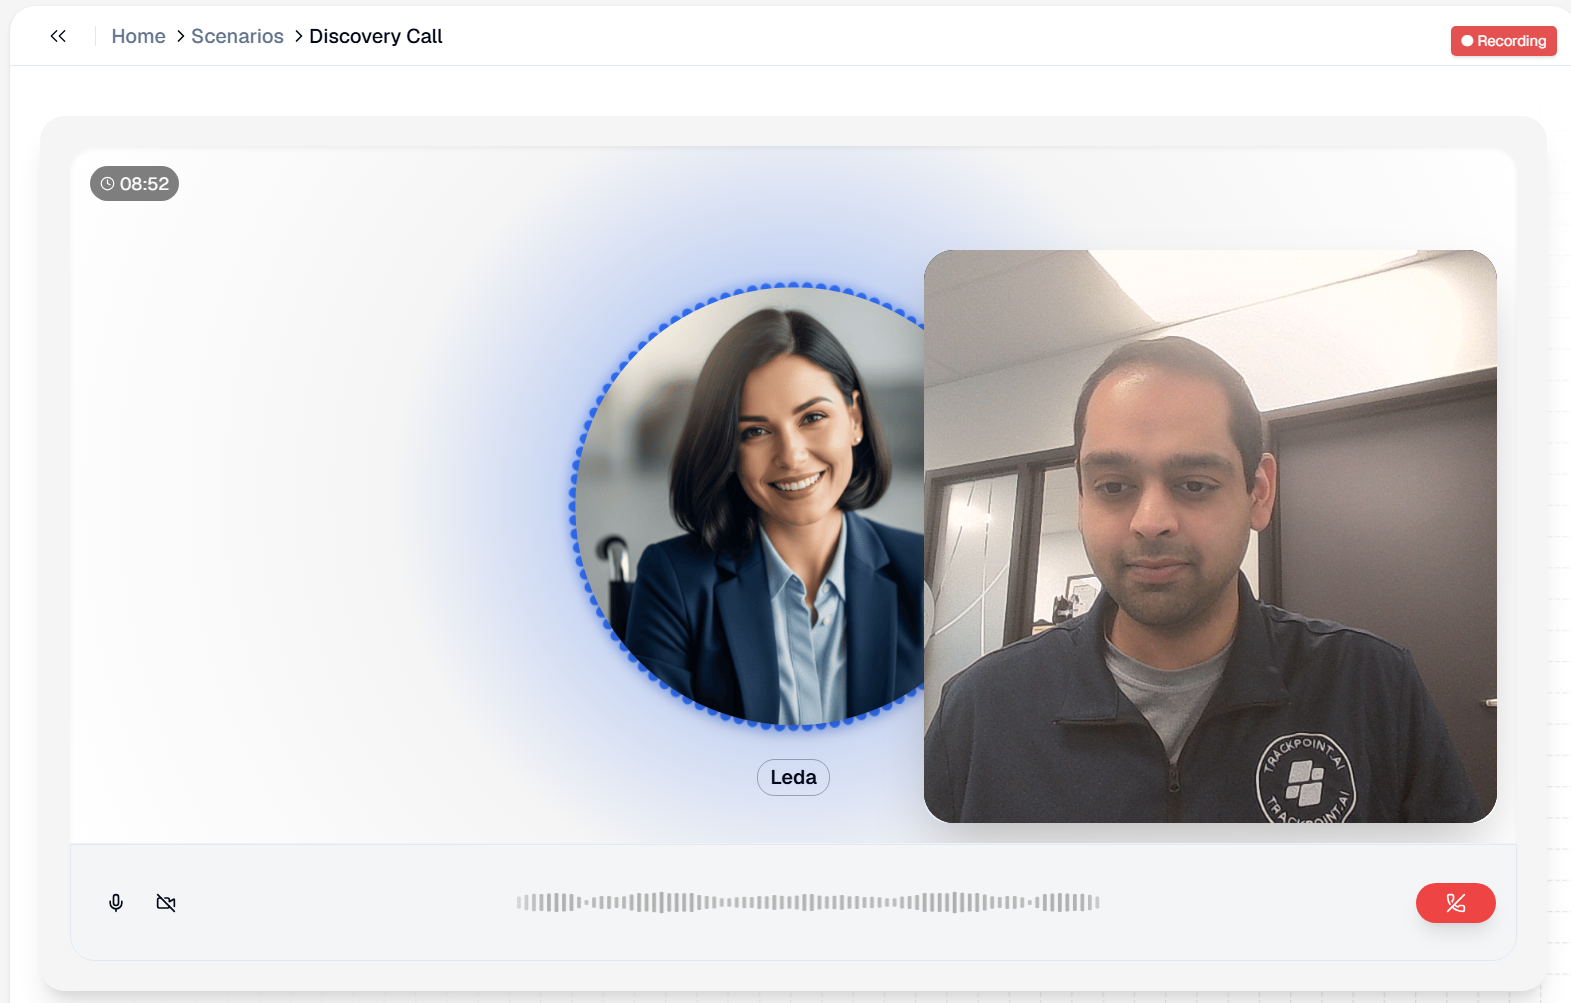Click the chevron between Home and Scenarios
Image resolution: width=1571 pixels, height=1003 pixels.
(180, 36)
